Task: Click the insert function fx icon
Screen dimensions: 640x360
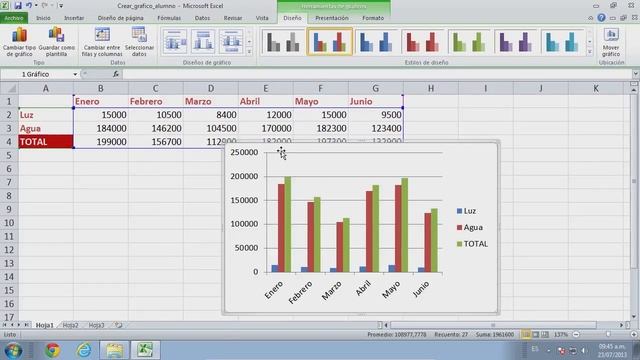Action: tap(116, 74)
